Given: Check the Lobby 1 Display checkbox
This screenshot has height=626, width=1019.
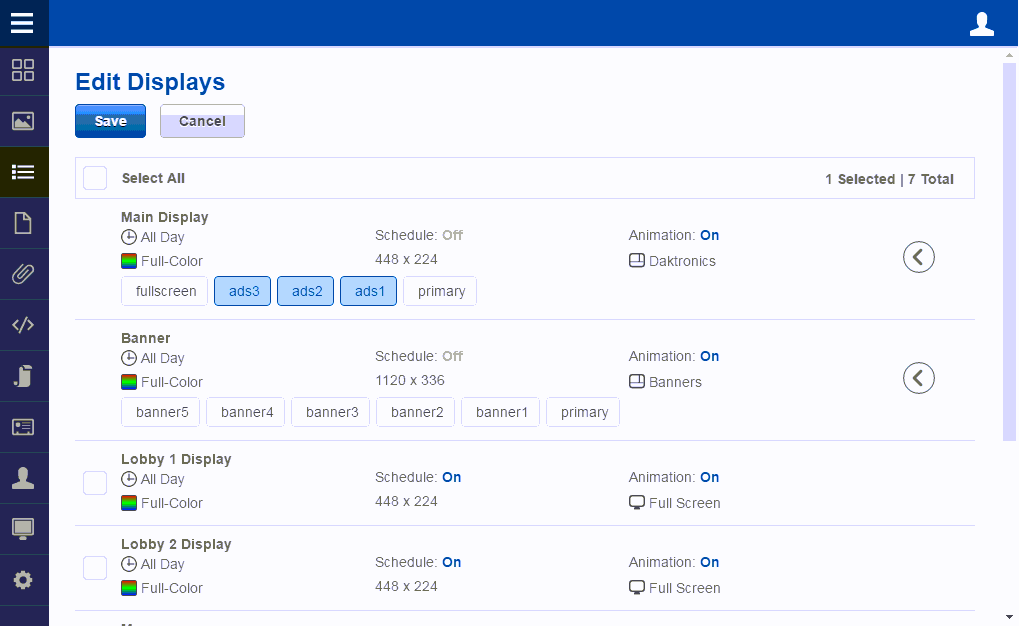Looking at the screenshot, I should click(x=95, y=482).
